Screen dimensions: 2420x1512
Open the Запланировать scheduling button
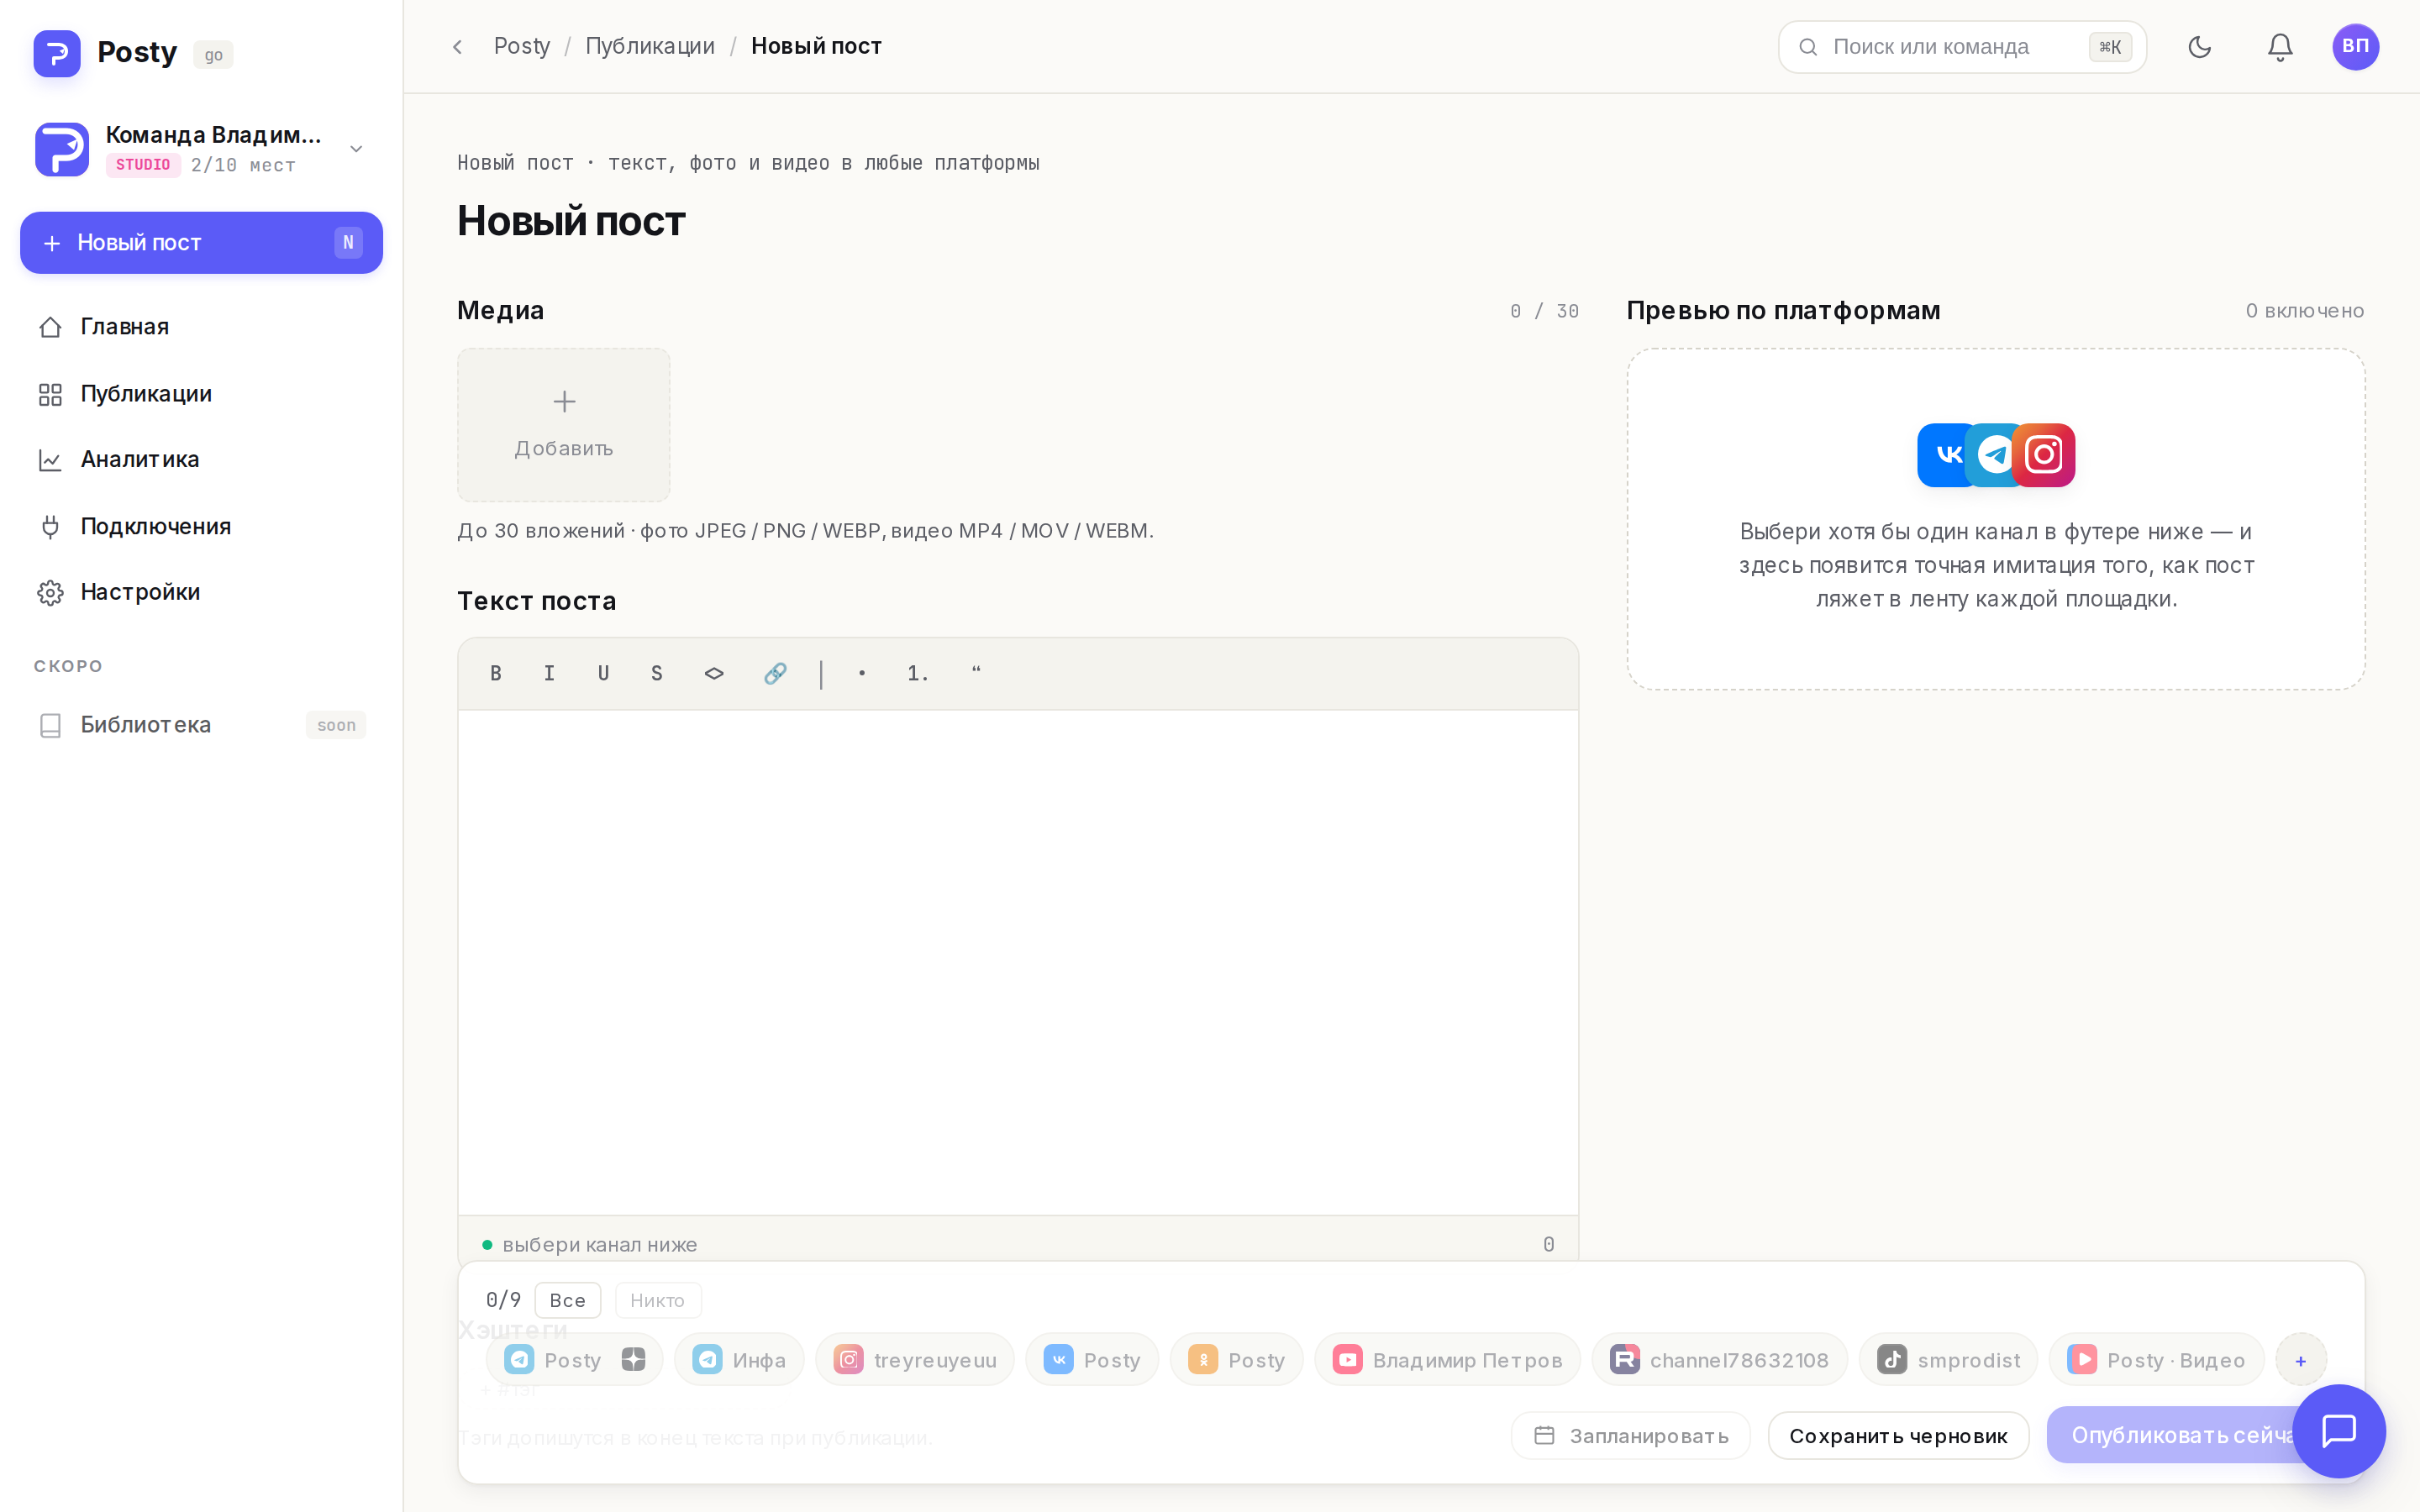click(1630, 1435)
